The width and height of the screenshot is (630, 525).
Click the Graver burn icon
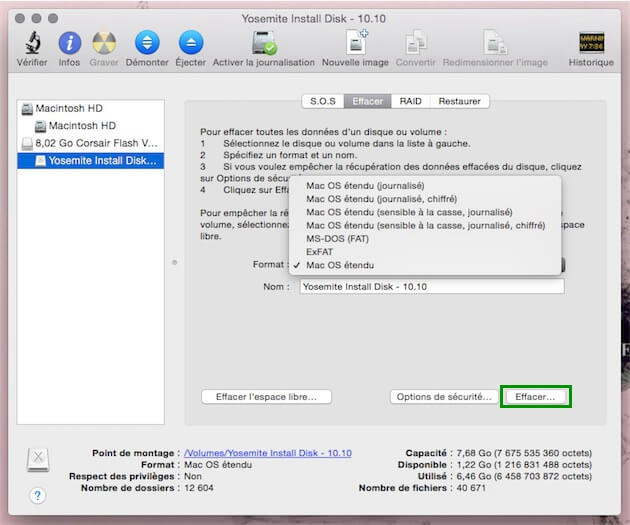click(x=104, y=43)
